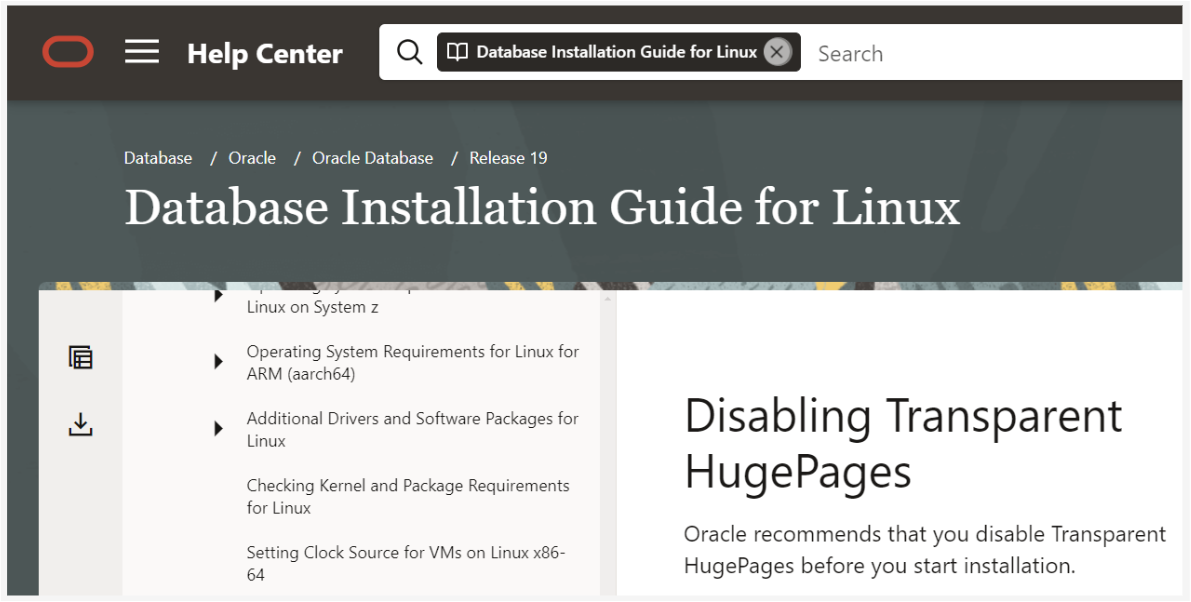This screenshot has width=1191, height=602.
Task: Open the hamburger navigation menu
Action: coord(142,52)
